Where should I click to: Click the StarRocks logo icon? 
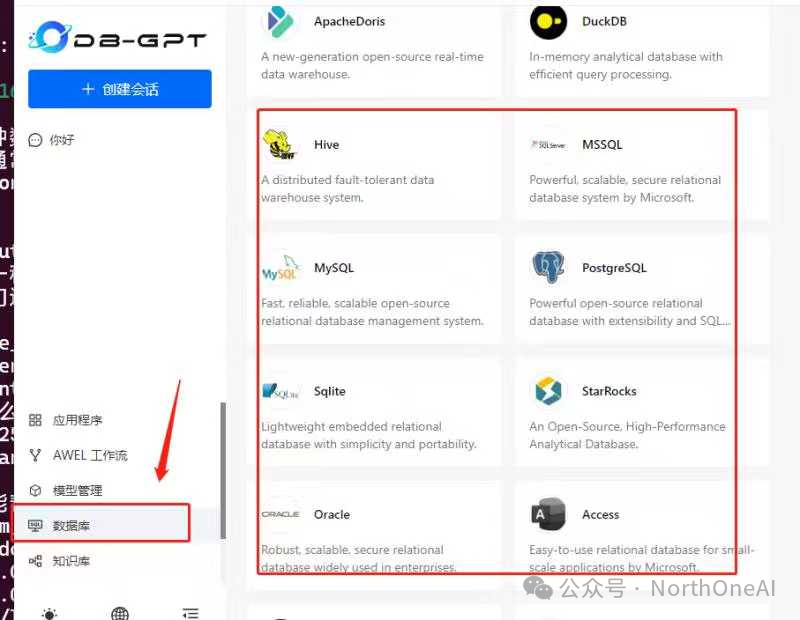click(548, 391)
